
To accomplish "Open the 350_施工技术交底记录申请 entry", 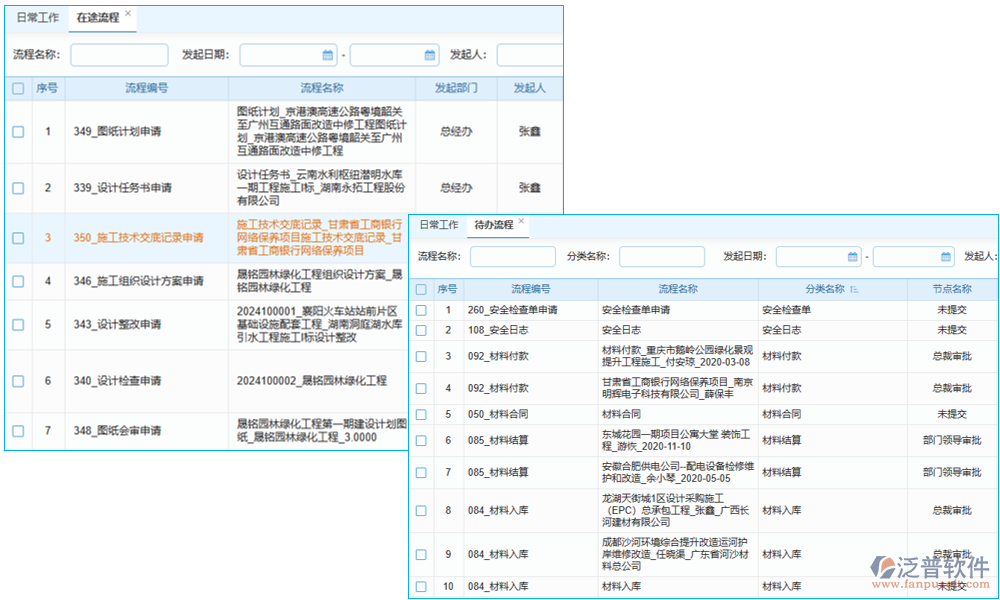I will [138, 238].
